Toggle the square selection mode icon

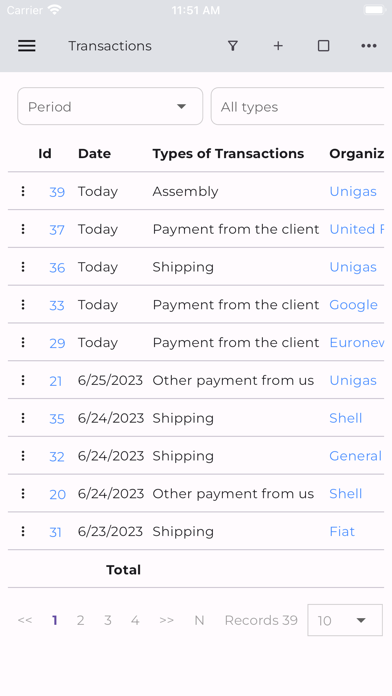pyautogui.click(x=324, y=46)
